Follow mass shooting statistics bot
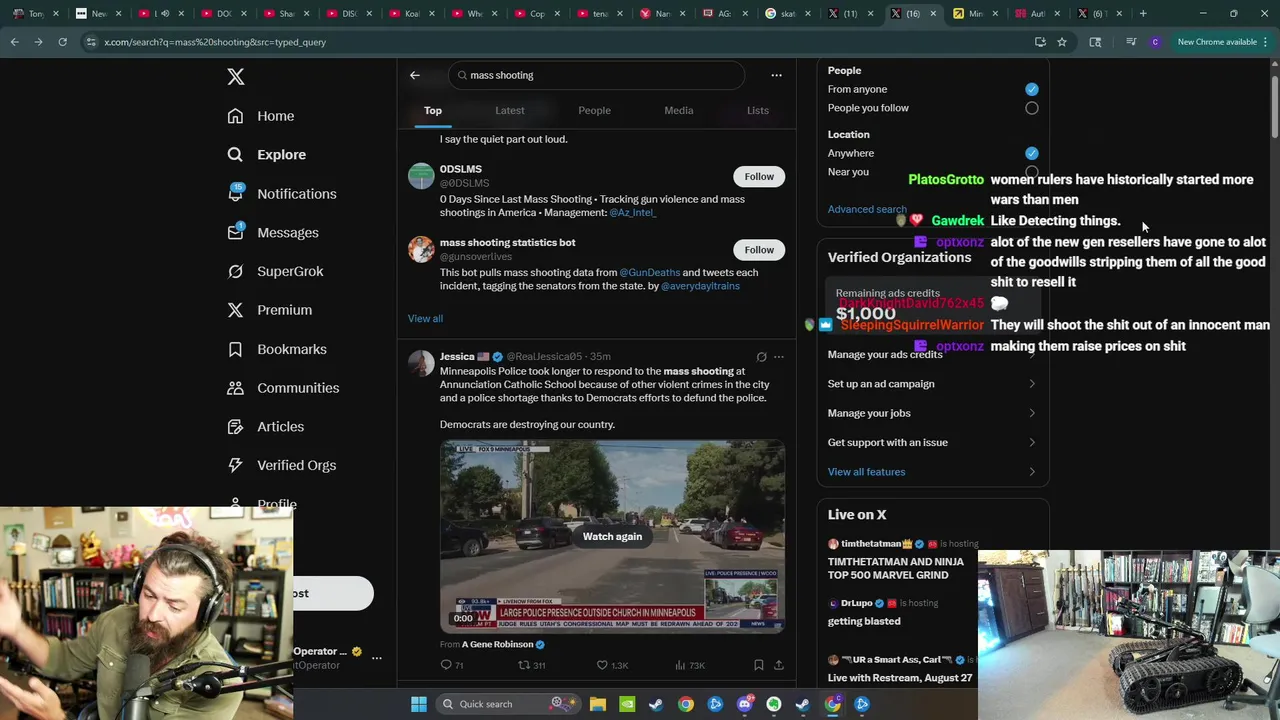This screenshot has height=720, width=1280. [759, 250]
